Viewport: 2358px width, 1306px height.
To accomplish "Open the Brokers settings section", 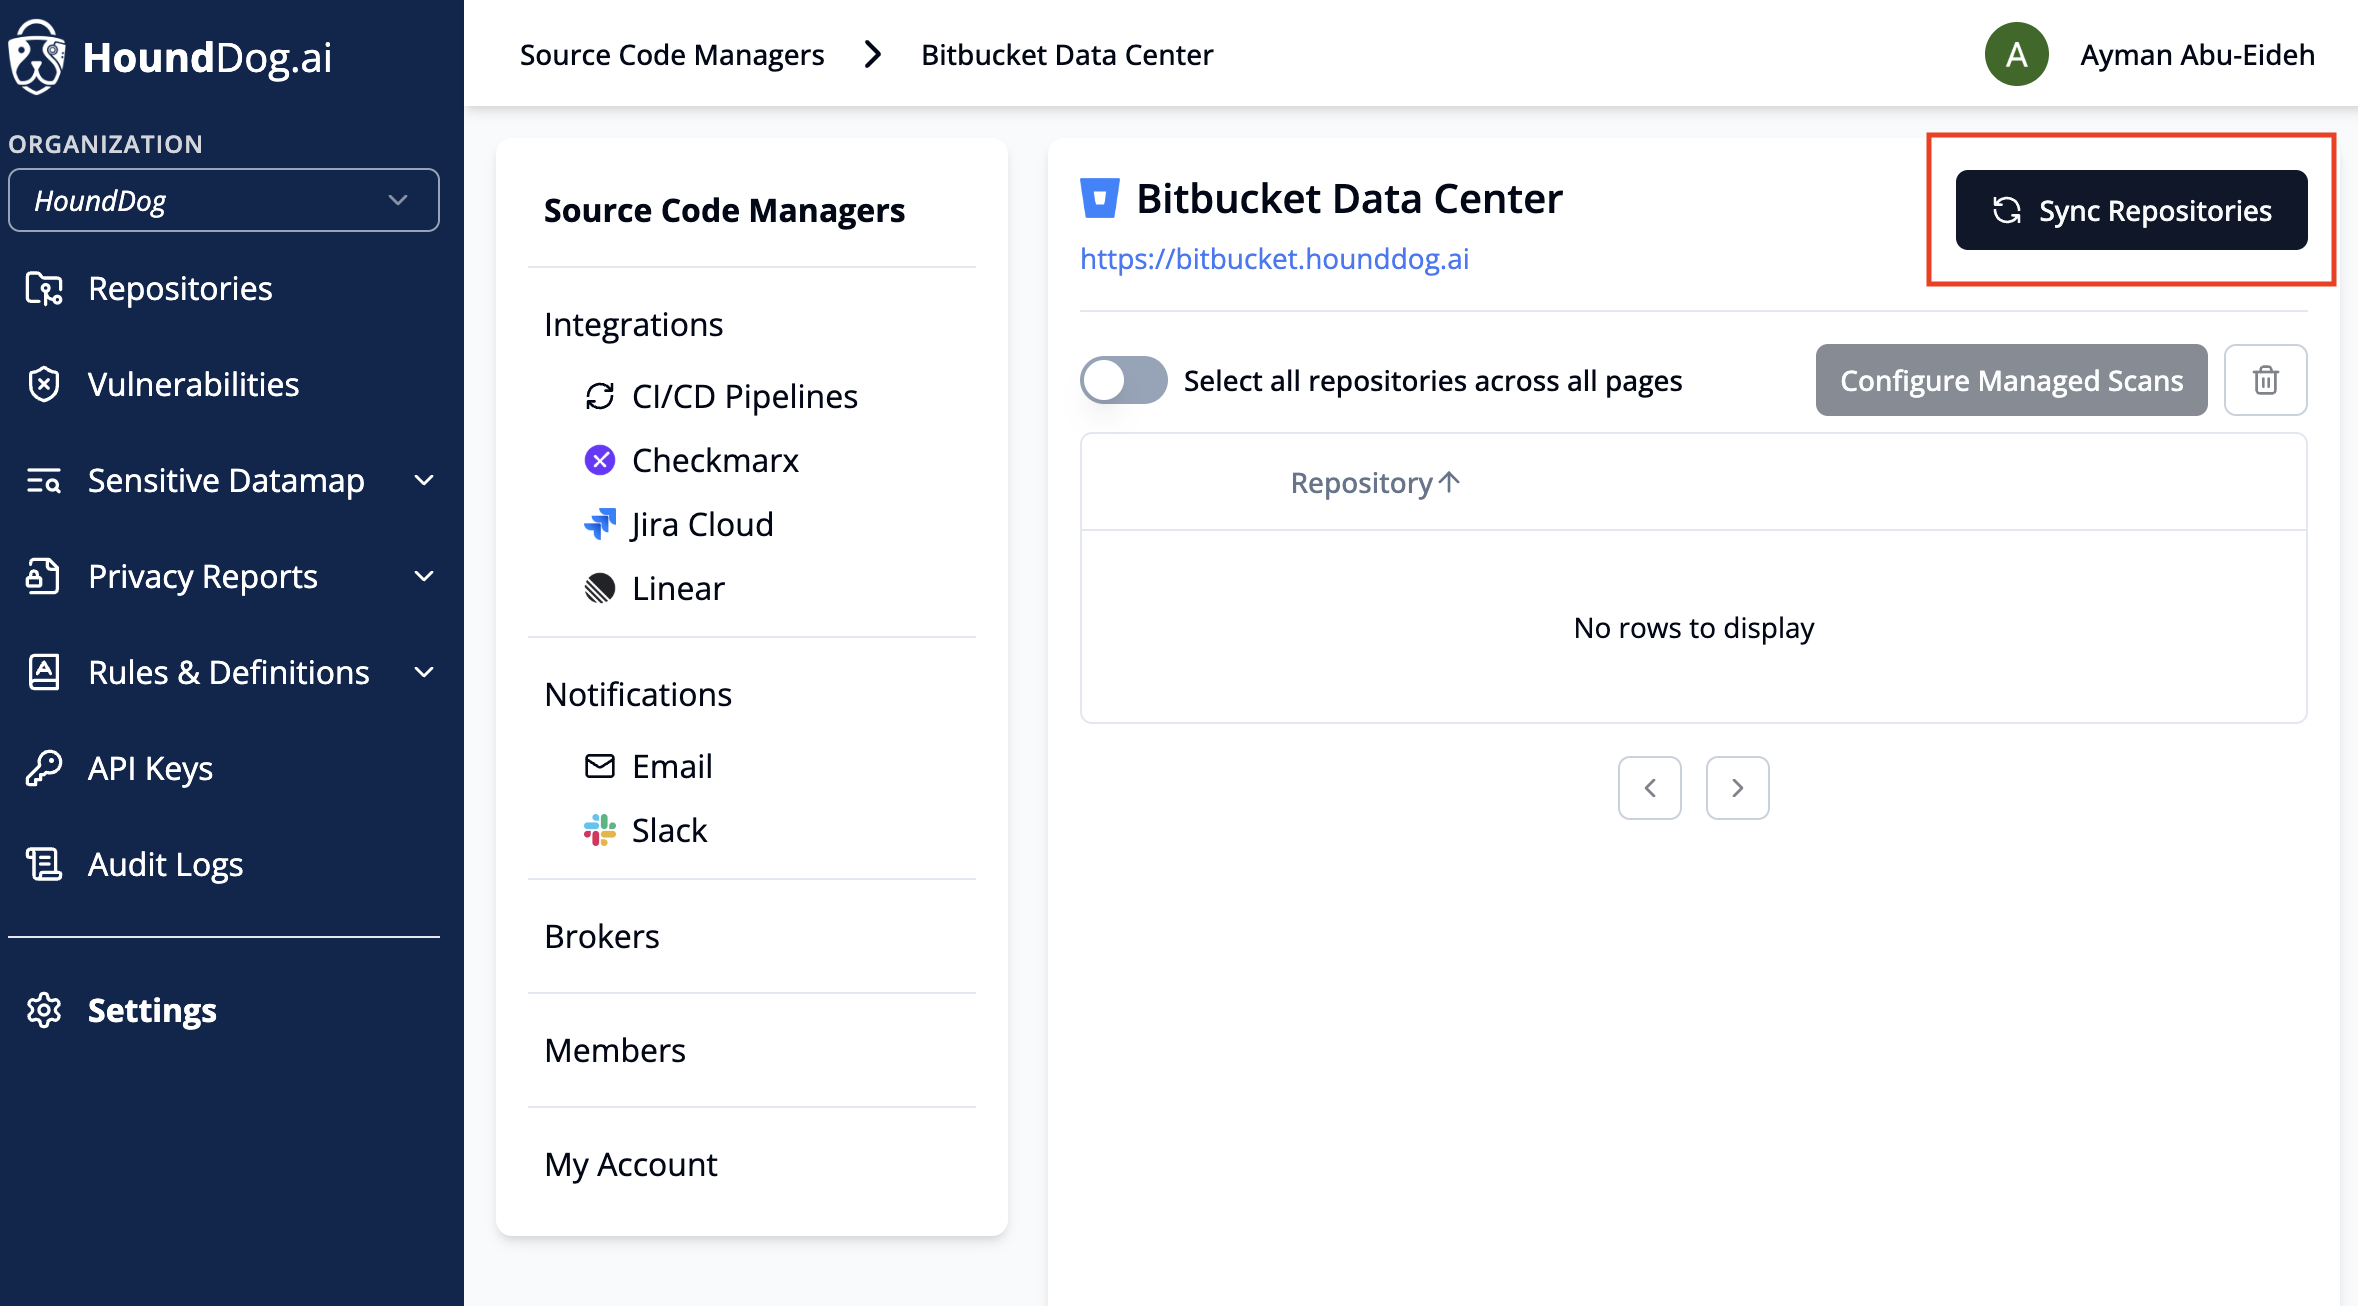I will point(602,936).
